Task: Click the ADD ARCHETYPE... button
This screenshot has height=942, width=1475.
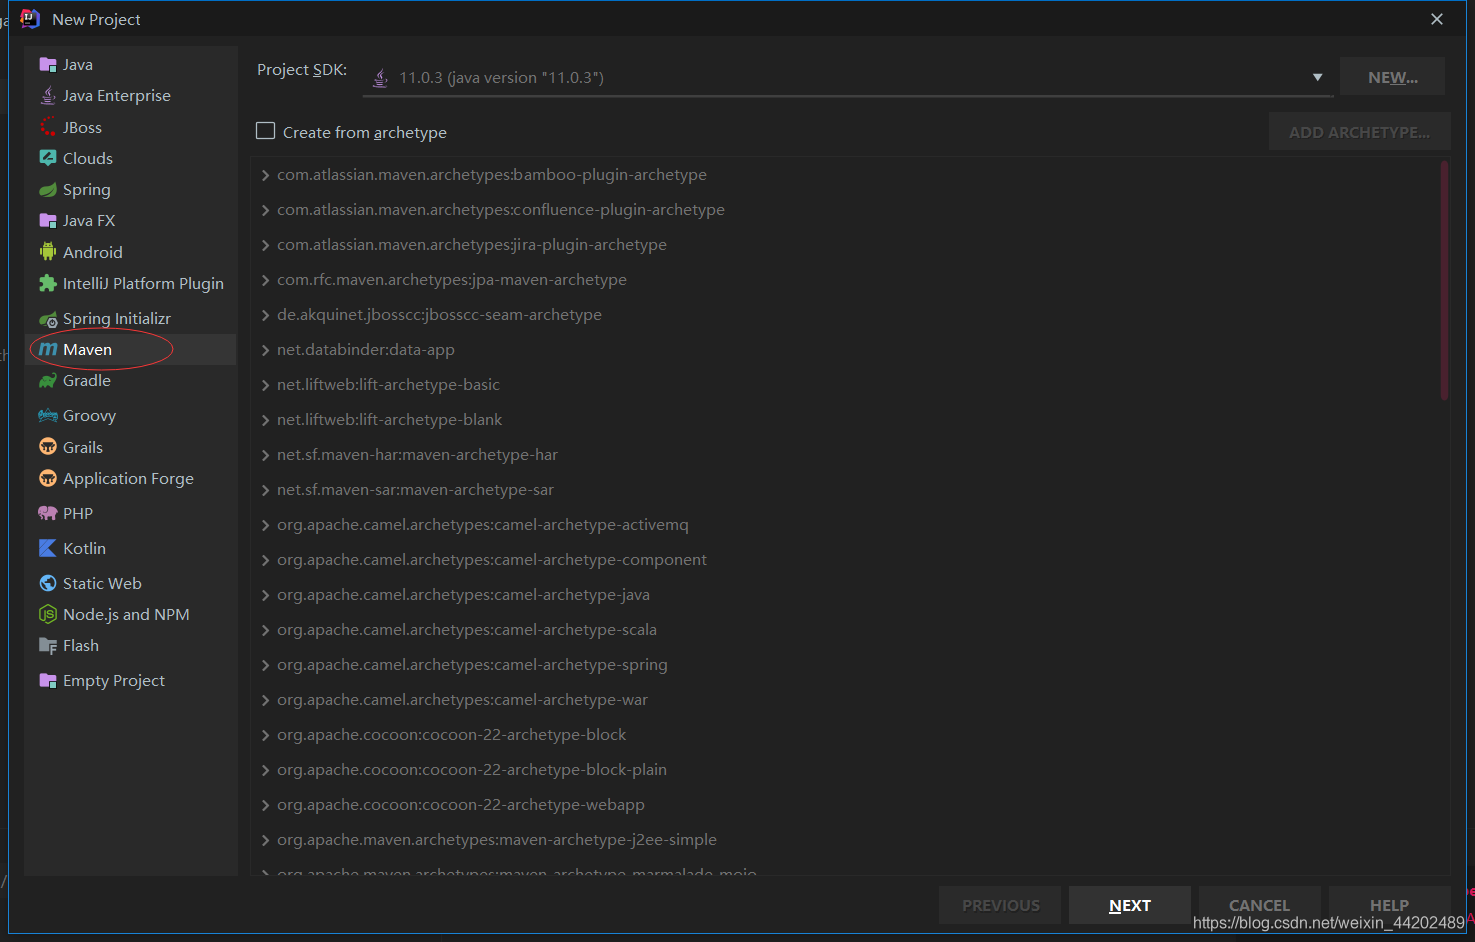Action: click(x=1359, y=132)
